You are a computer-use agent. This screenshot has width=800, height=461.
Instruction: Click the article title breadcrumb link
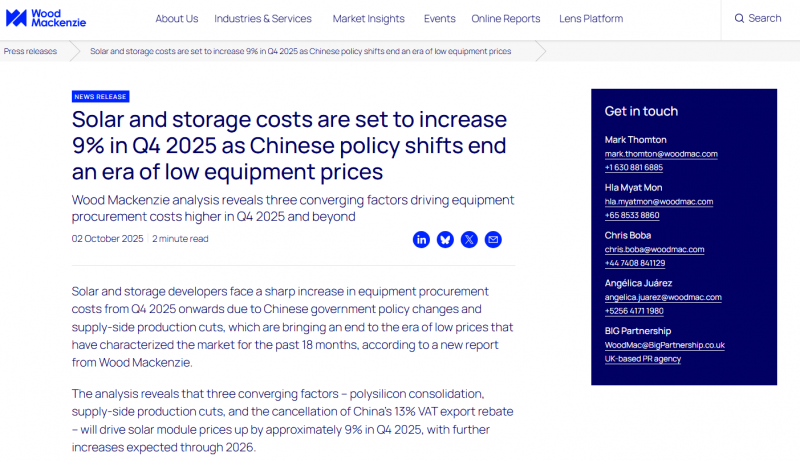[300, 50]
